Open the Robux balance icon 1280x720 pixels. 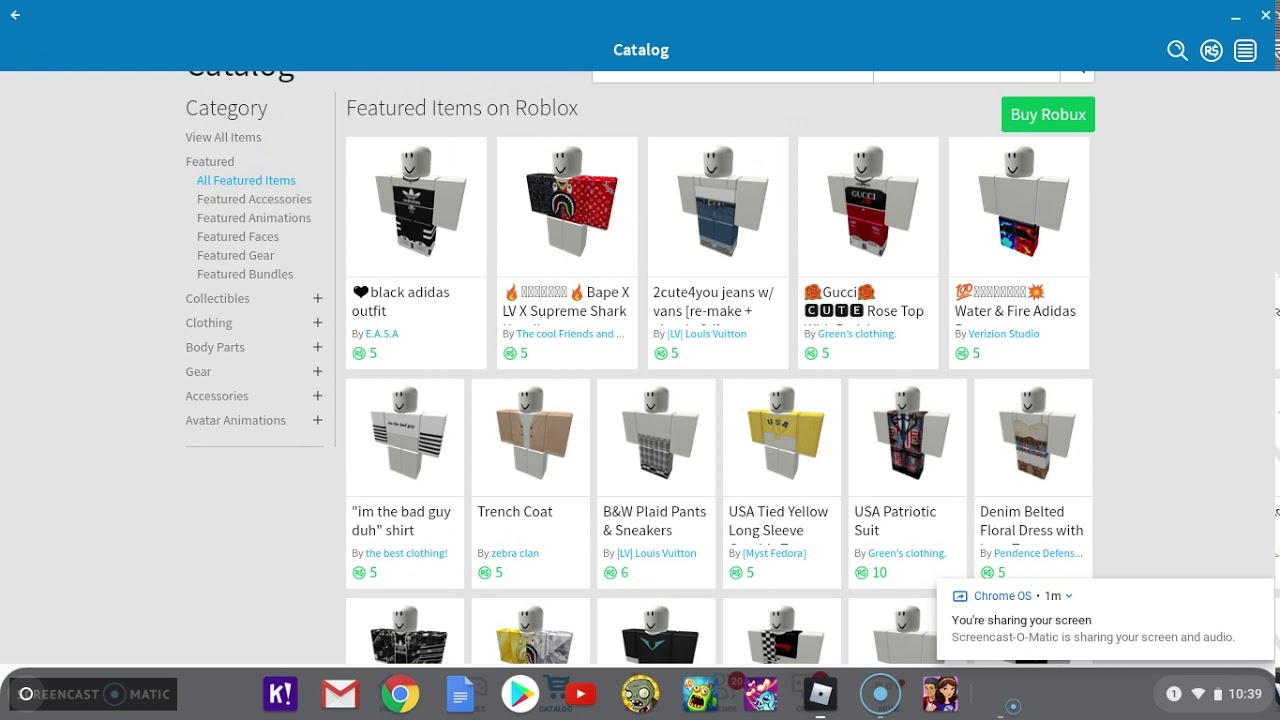pos(1211,51)
